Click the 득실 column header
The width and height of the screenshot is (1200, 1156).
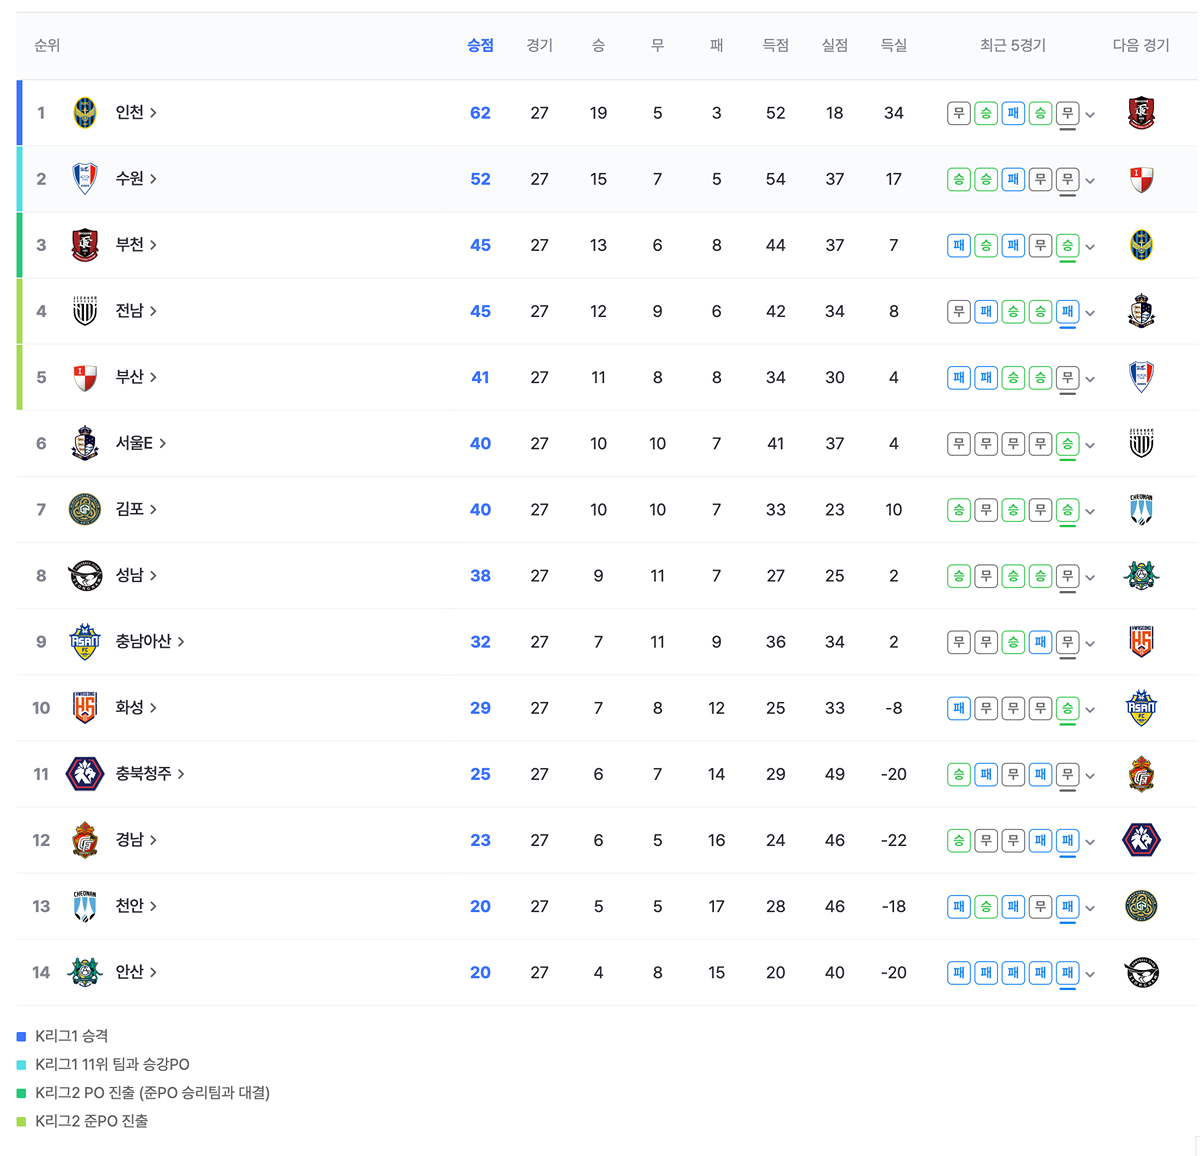(x=893, y=45)
